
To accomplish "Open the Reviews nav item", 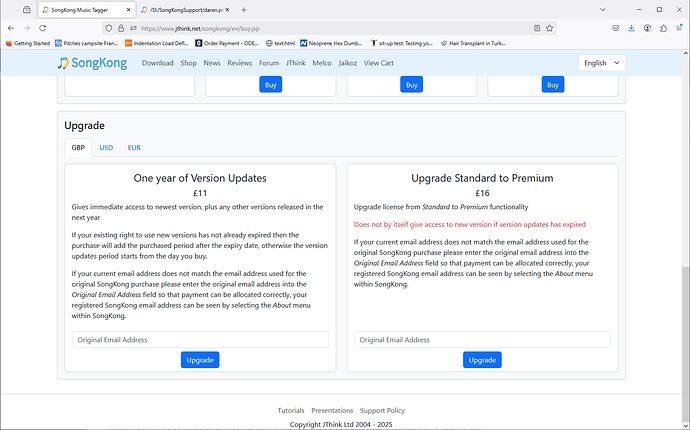I will 239,63.
